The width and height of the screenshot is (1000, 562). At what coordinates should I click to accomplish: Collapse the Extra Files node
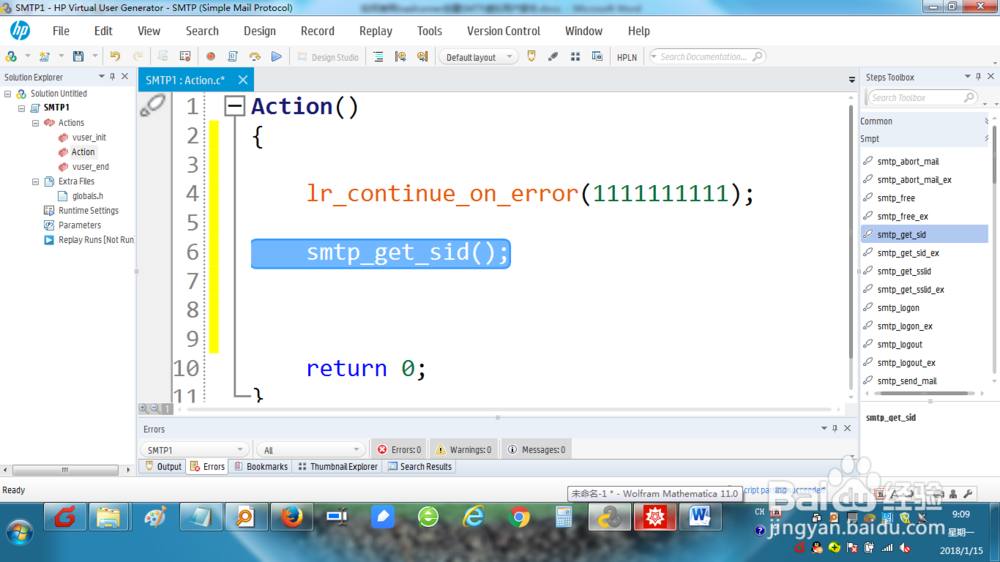click(36, 182)
